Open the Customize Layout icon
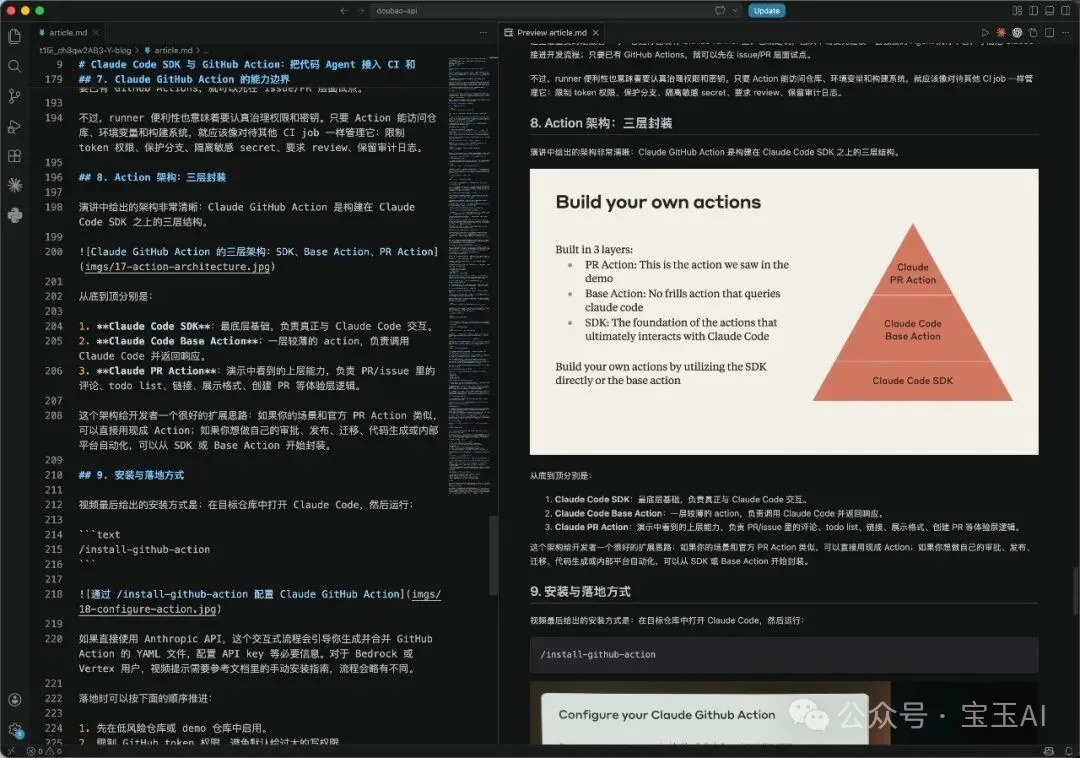 tap(1017, 10)
